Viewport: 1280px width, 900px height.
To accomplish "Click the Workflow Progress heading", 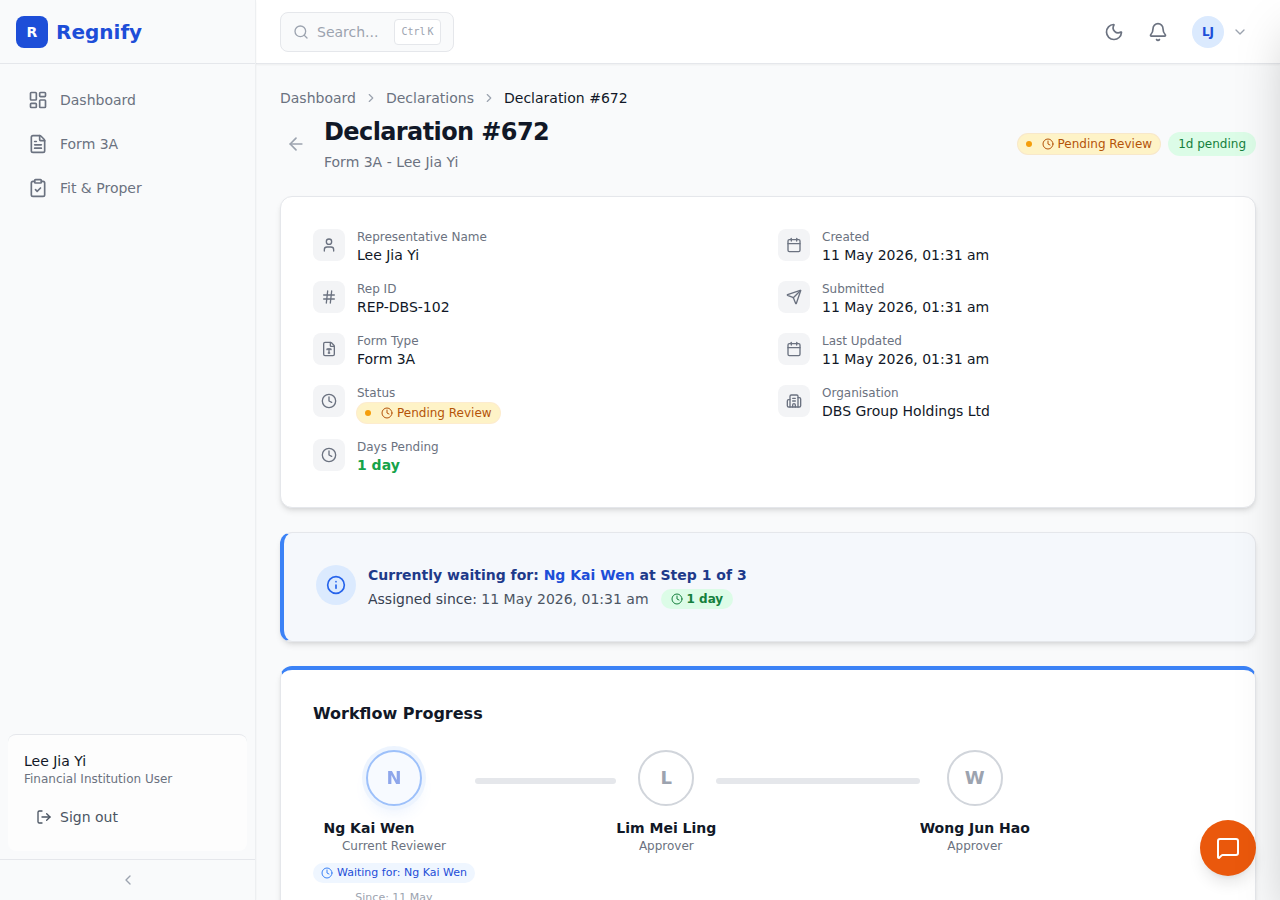I will (x=398, y=713).
